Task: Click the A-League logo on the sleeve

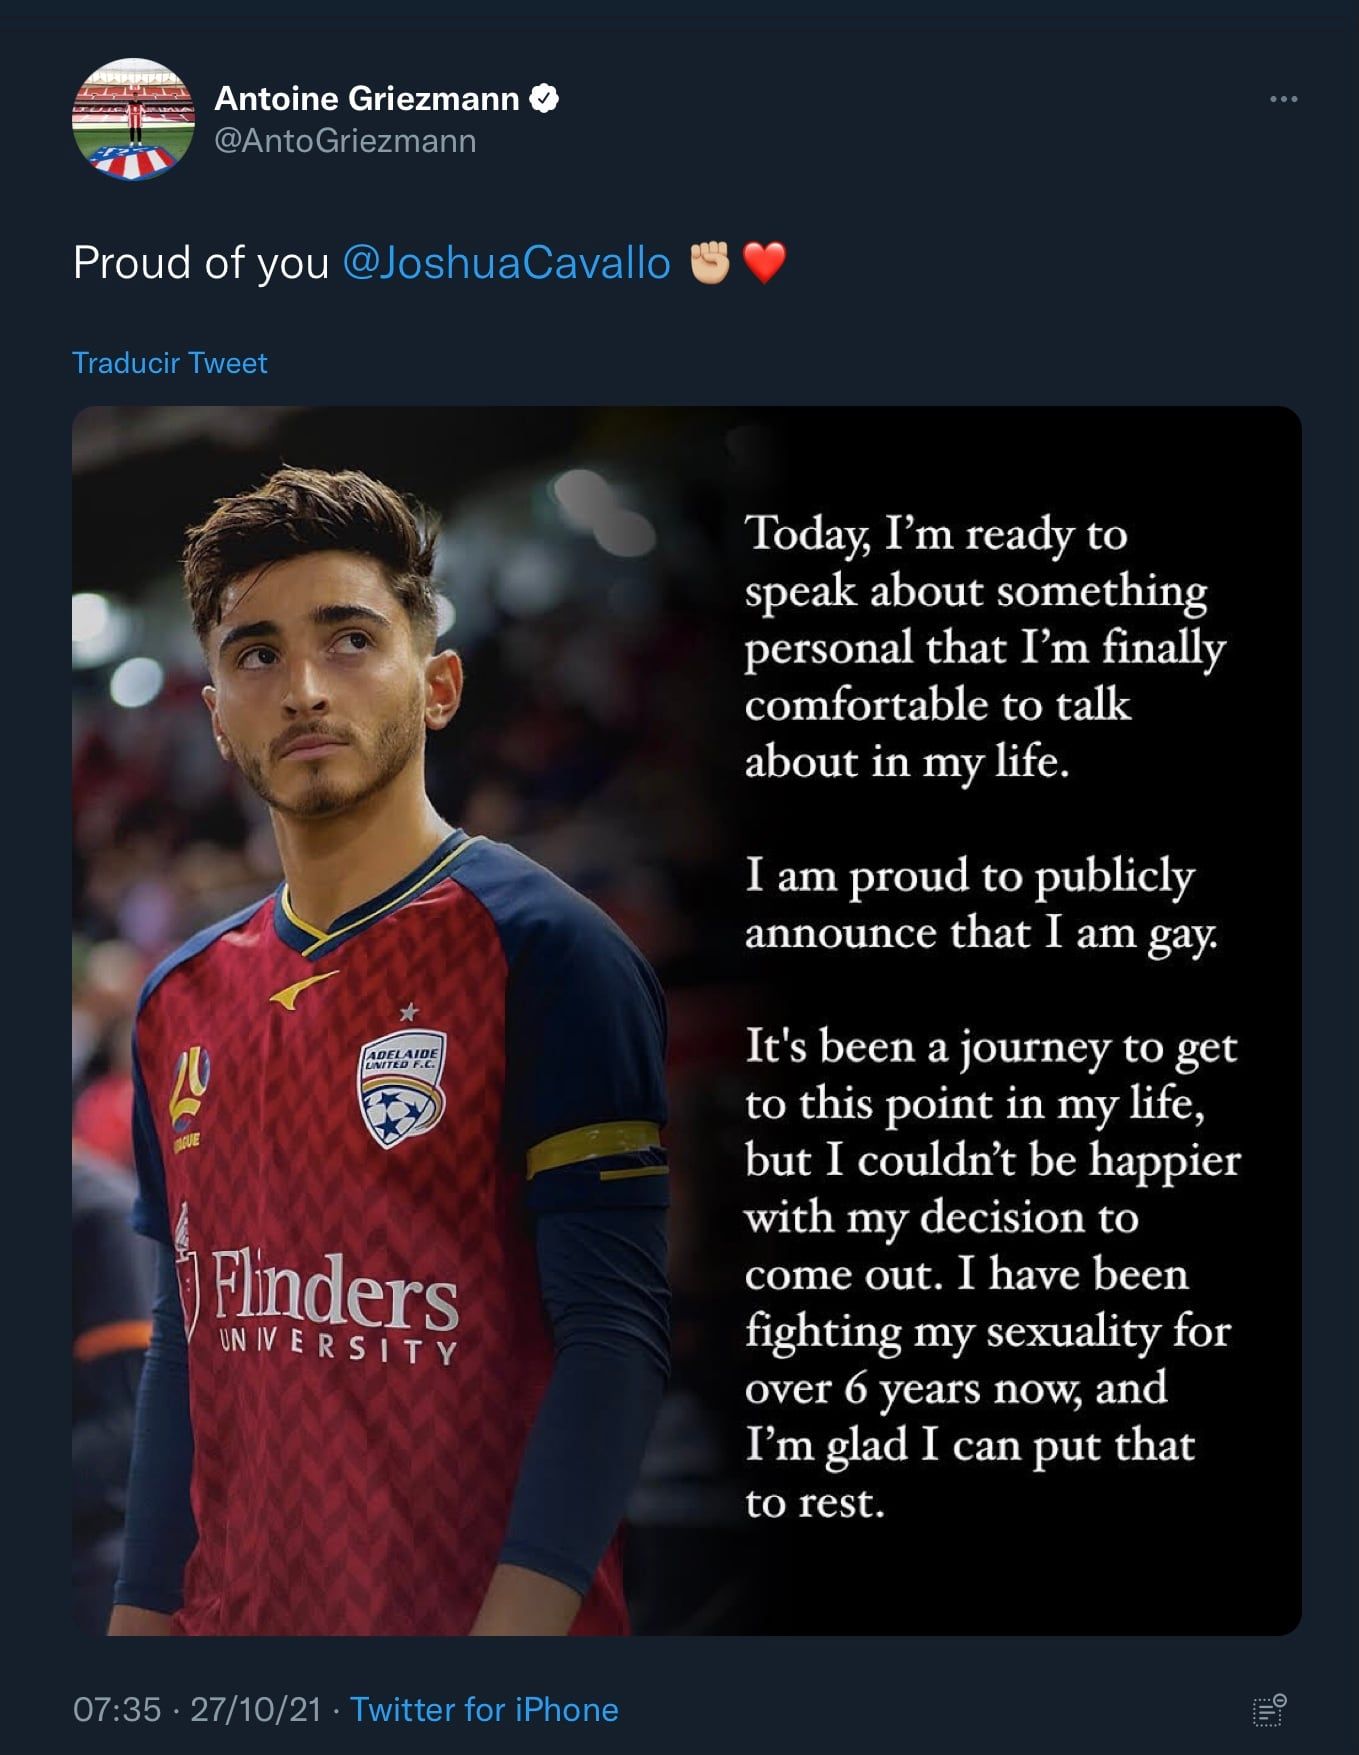Action: pos(188,1092)
